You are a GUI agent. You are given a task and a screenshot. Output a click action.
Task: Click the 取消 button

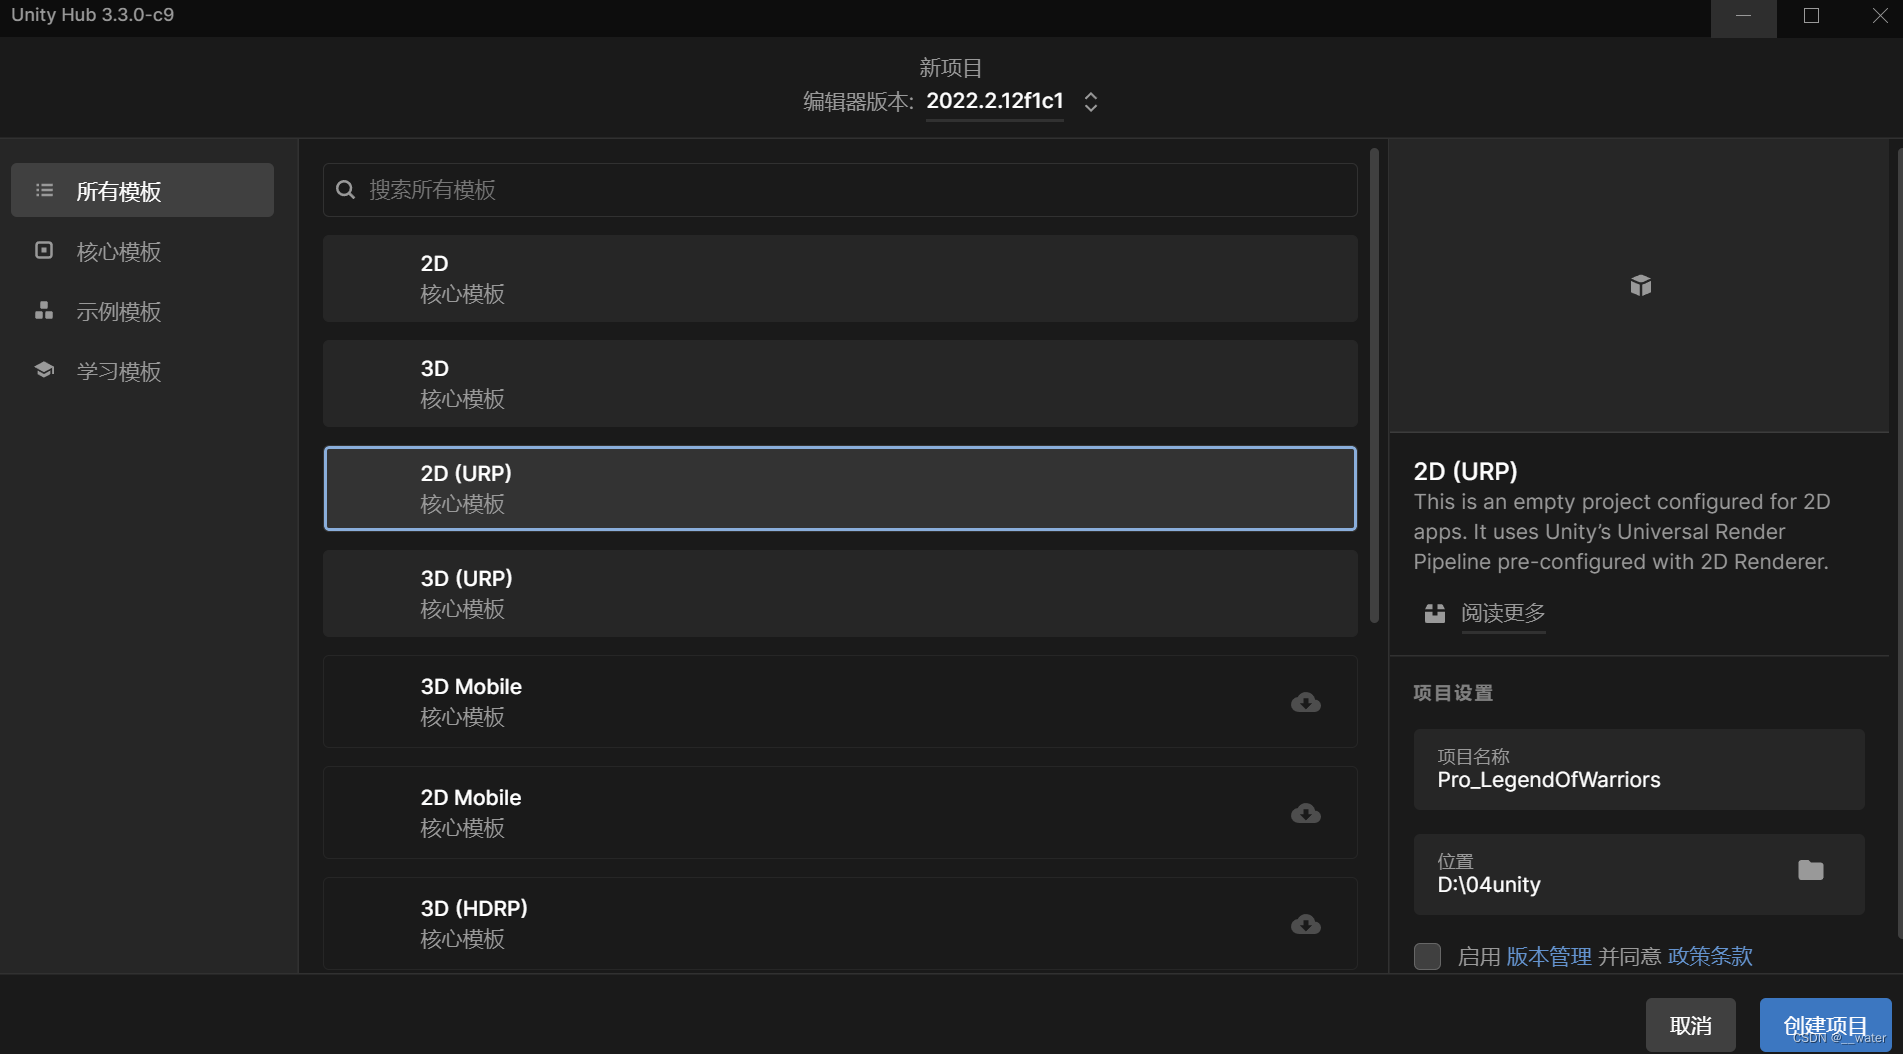click(1690, 1025)
